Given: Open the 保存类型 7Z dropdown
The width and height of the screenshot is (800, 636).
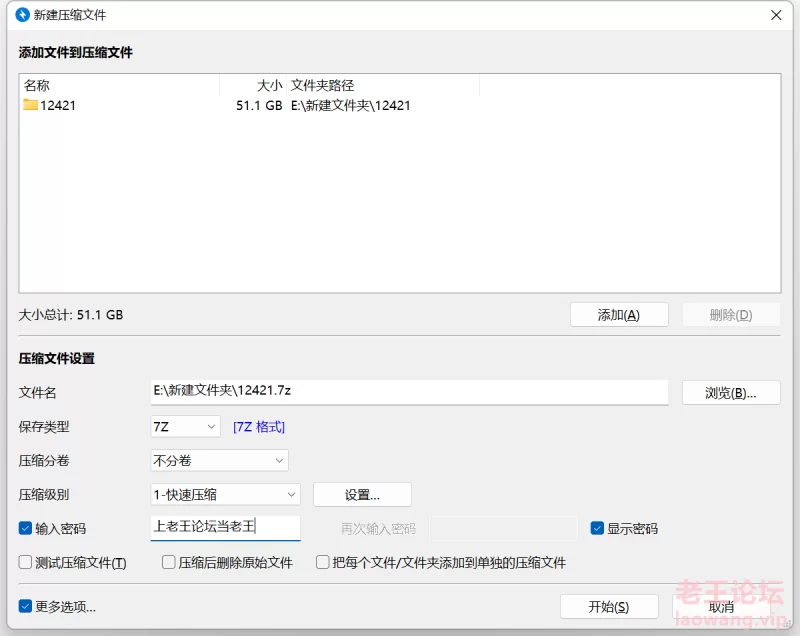Looking at the screenshot, I should [x=185, y=426].
